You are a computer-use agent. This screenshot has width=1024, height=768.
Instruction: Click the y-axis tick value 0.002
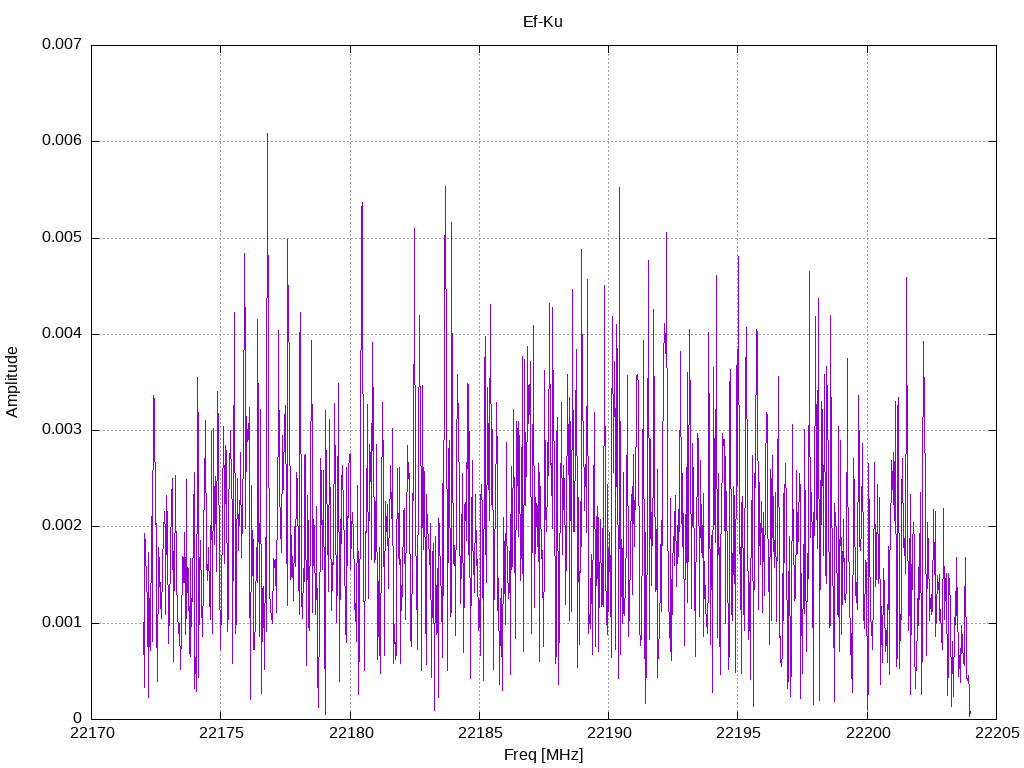pyautogui.click(x=62, y=526)
